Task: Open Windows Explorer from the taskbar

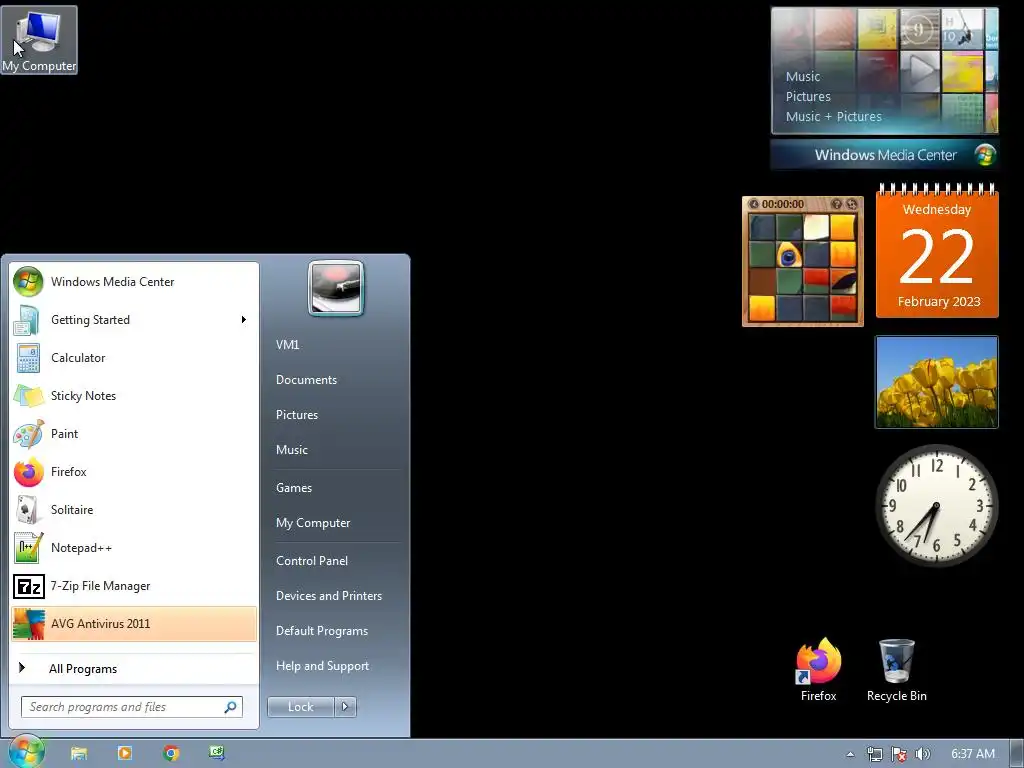Action: 79,753
